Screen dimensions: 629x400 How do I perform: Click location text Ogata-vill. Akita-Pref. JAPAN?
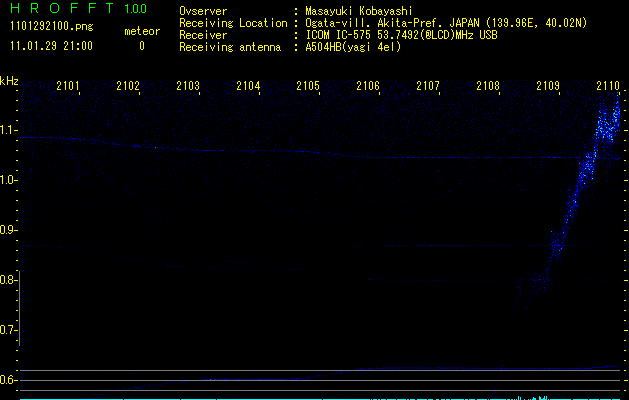coord(392,23)
